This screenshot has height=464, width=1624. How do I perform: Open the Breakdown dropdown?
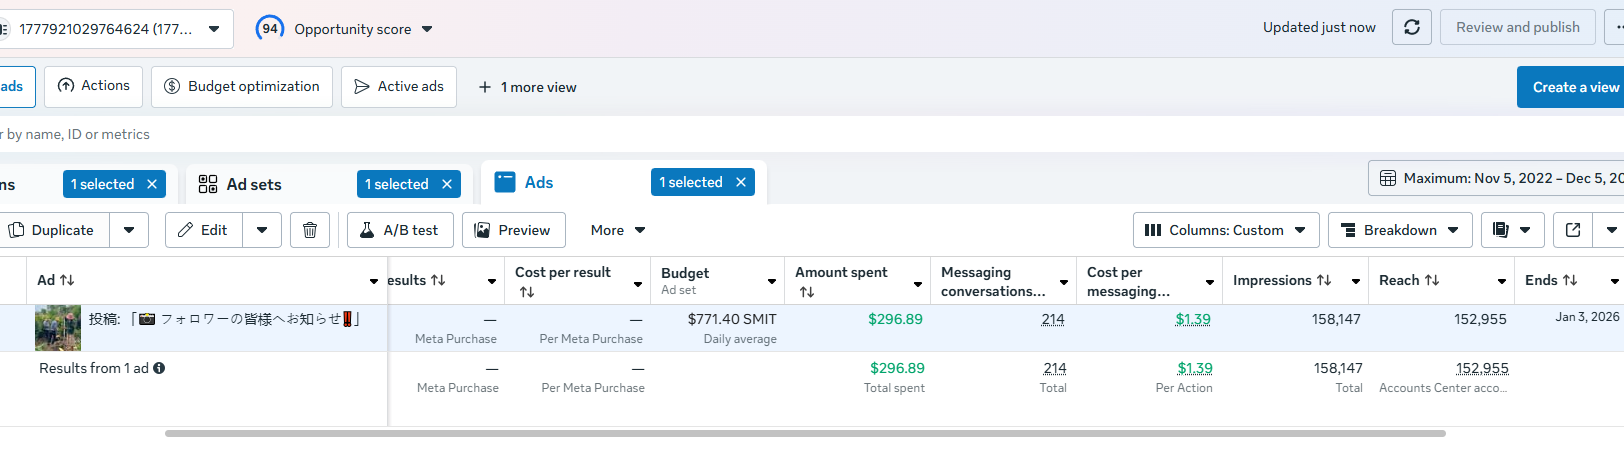point(1400,230)
